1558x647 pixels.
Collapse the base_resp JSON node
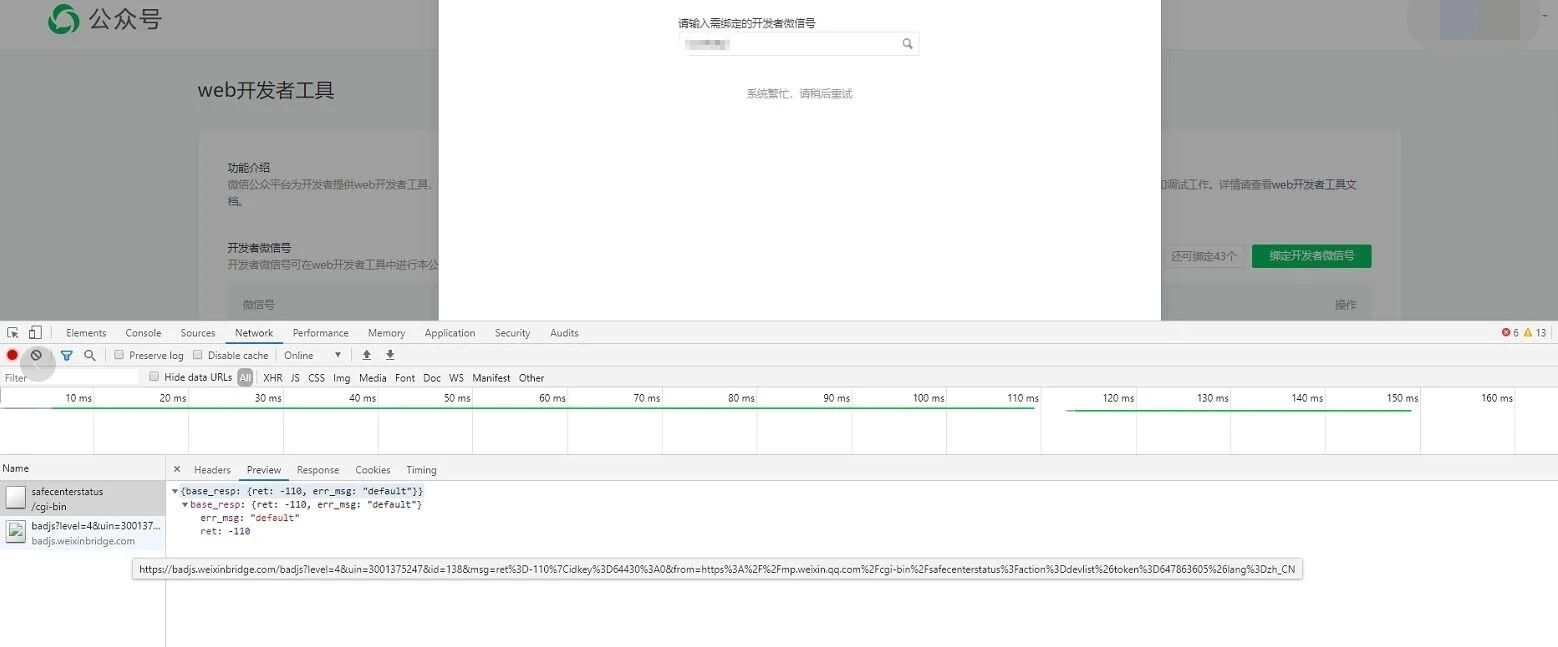(x=185, y=505)
